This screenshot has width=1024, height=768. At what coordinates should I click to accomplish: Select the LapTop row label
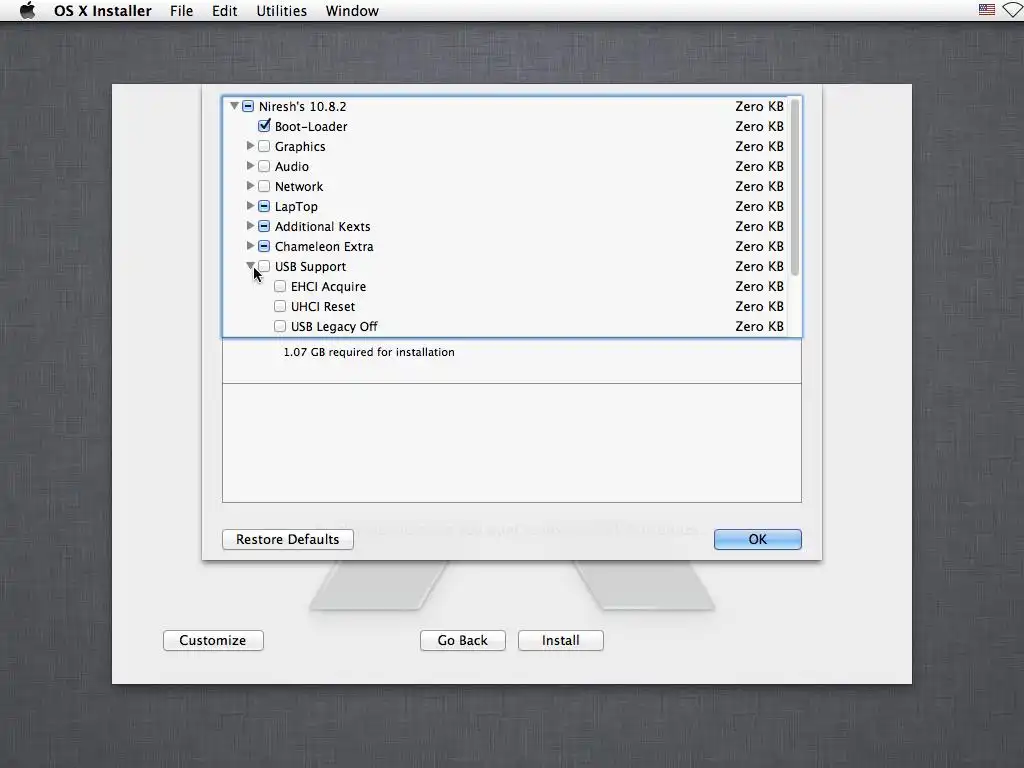point(296,207)
